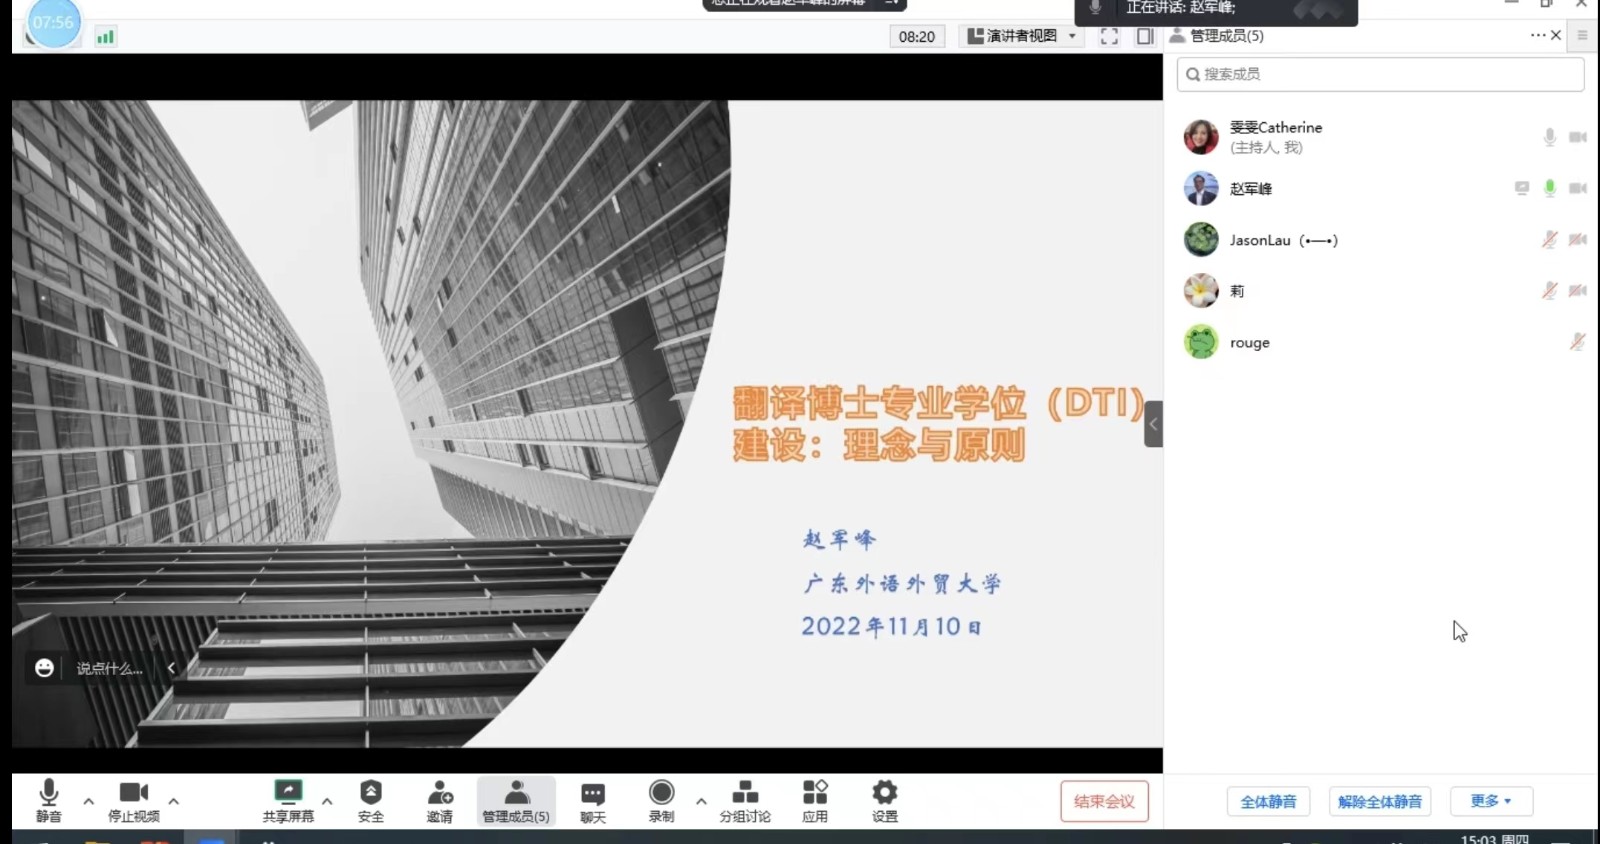Open 共享屏幕 screen share
Viewport: 1600px width, 844px height.
pyautogui.click(x=288, y=794)
